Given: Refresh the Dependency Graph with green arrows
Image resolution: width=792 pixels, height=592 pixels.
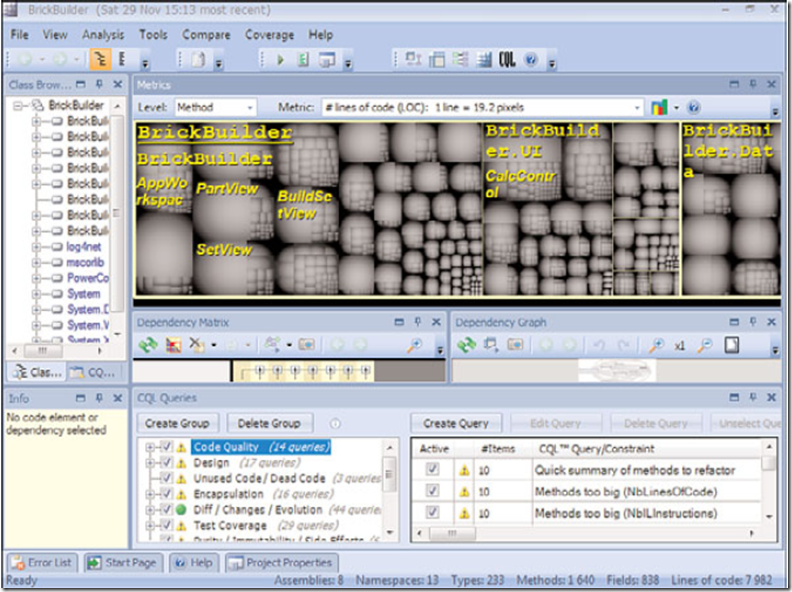Looking at the screenshot, I should click(467, 345).
